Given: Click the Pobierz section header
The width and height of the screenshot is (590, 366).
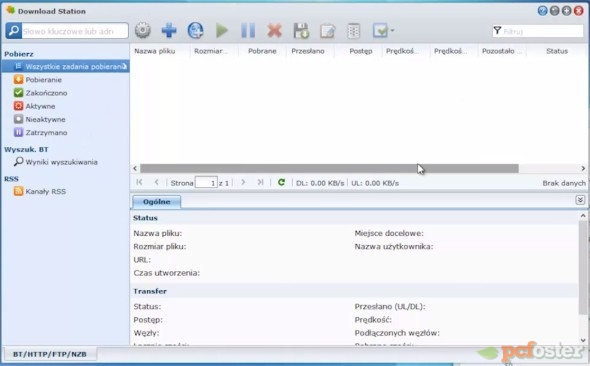Looking at the screenshot, I should pos(19,54).
